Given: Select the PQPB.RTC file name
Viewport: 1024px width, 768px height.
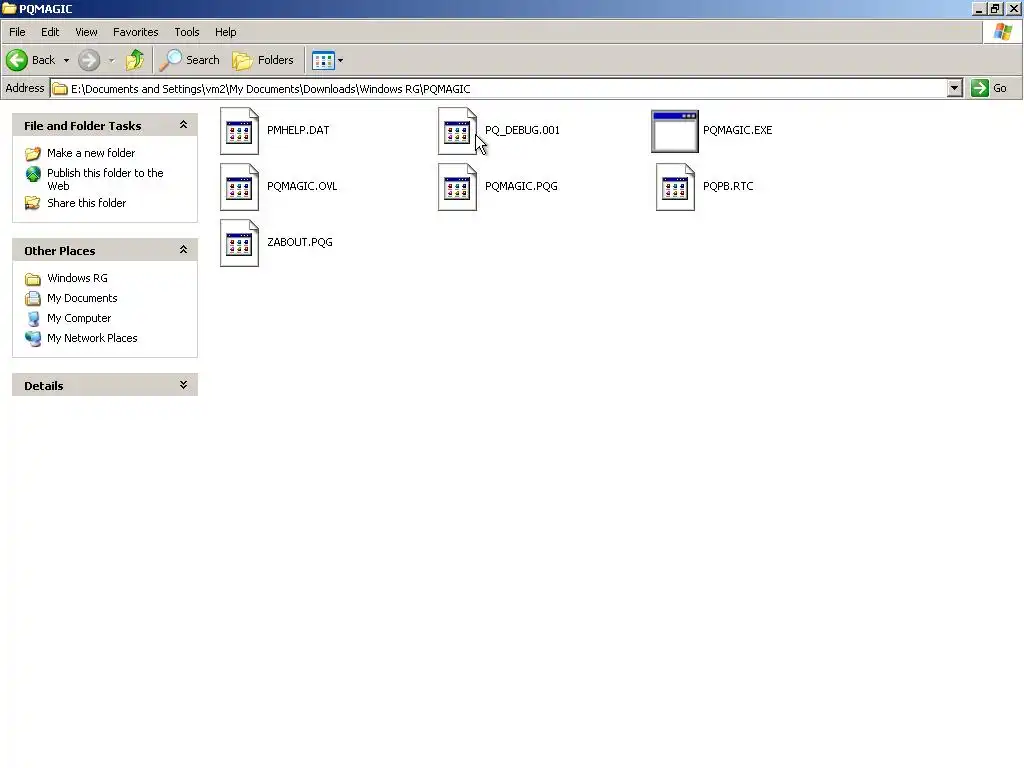Looking at the screenshot, I should [x=728, y=186].
